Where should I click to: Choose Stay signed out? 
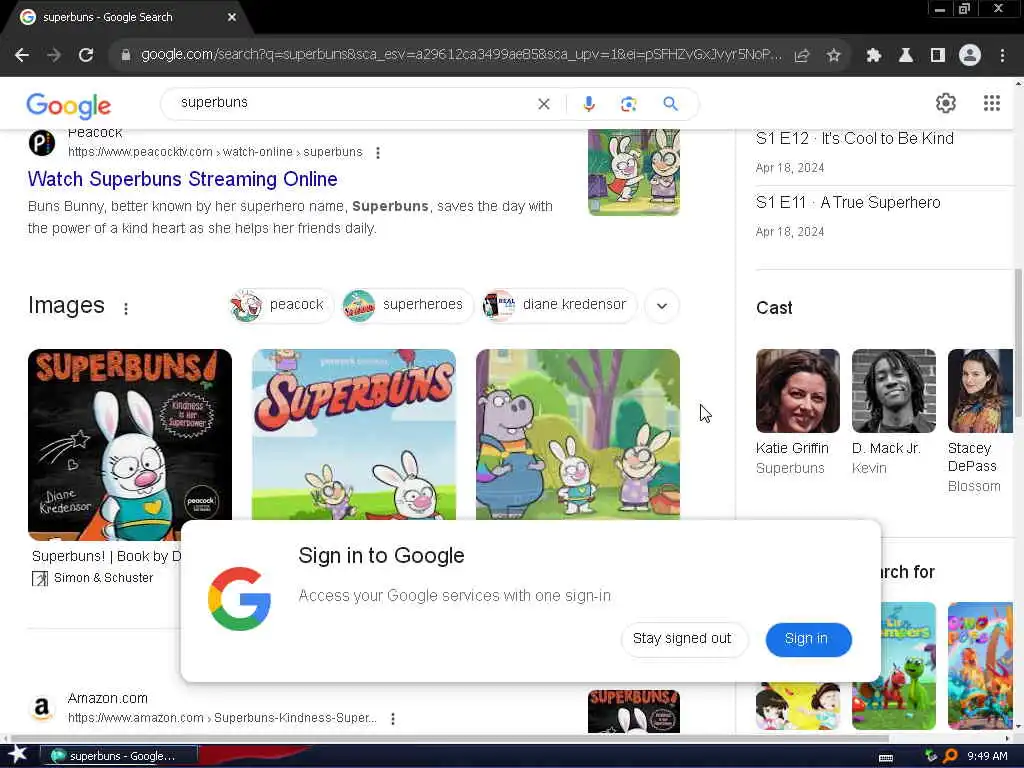coord(682,639)
